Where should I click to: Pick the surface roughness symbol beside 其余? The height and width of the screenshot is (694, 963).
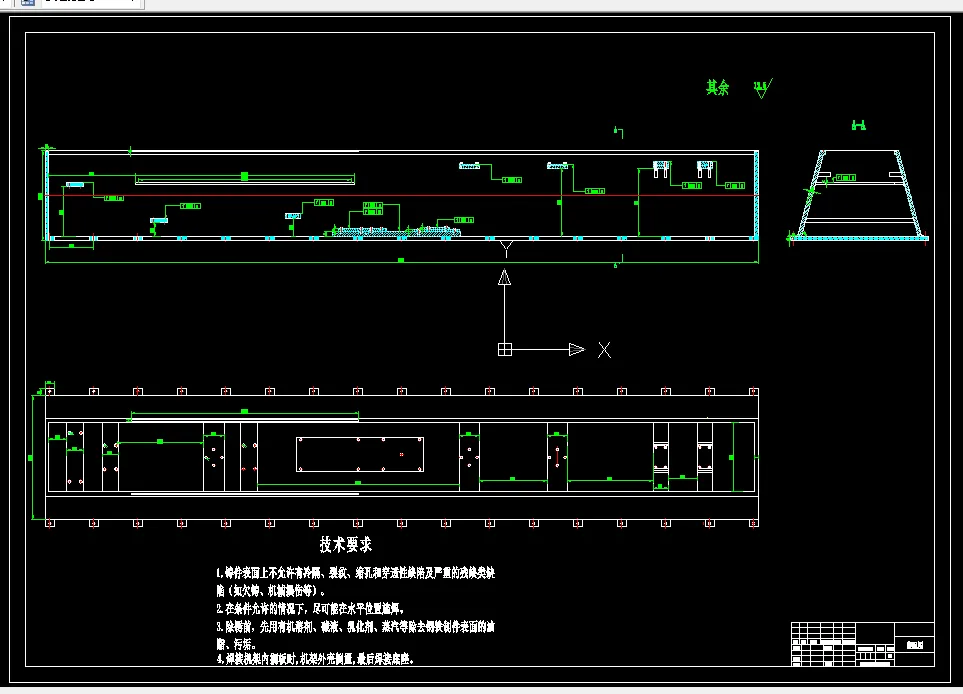762,88
